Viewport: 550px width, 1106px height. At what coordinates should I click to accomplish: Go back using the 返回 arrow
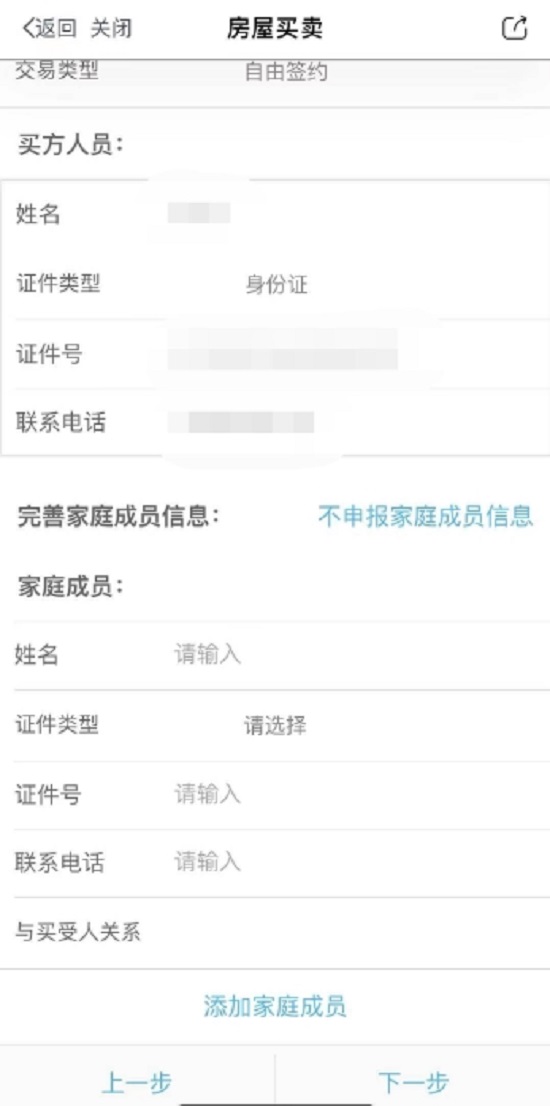pyautogui.click(x=49, y=29)
